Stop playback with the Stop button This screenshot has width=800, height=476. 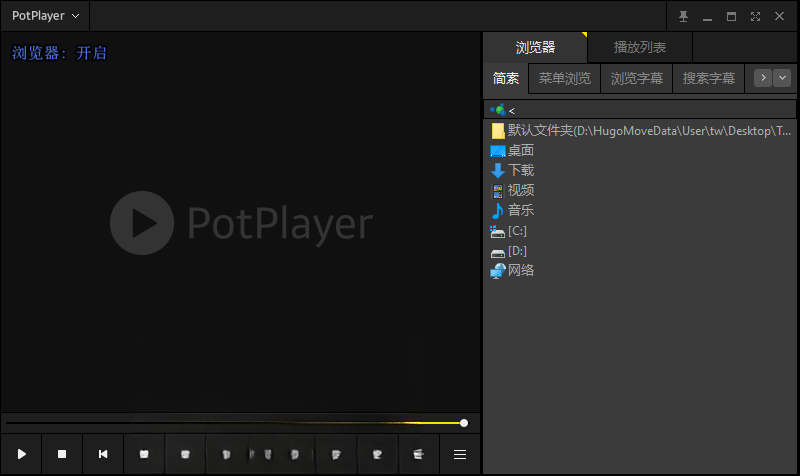(62, 454)
